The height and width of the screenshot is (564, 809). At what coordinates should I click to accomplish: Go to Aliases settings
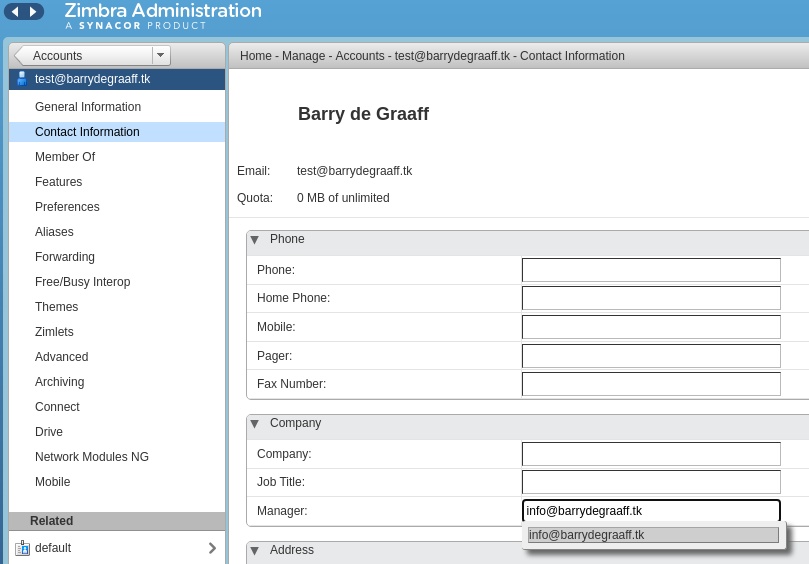54,232
